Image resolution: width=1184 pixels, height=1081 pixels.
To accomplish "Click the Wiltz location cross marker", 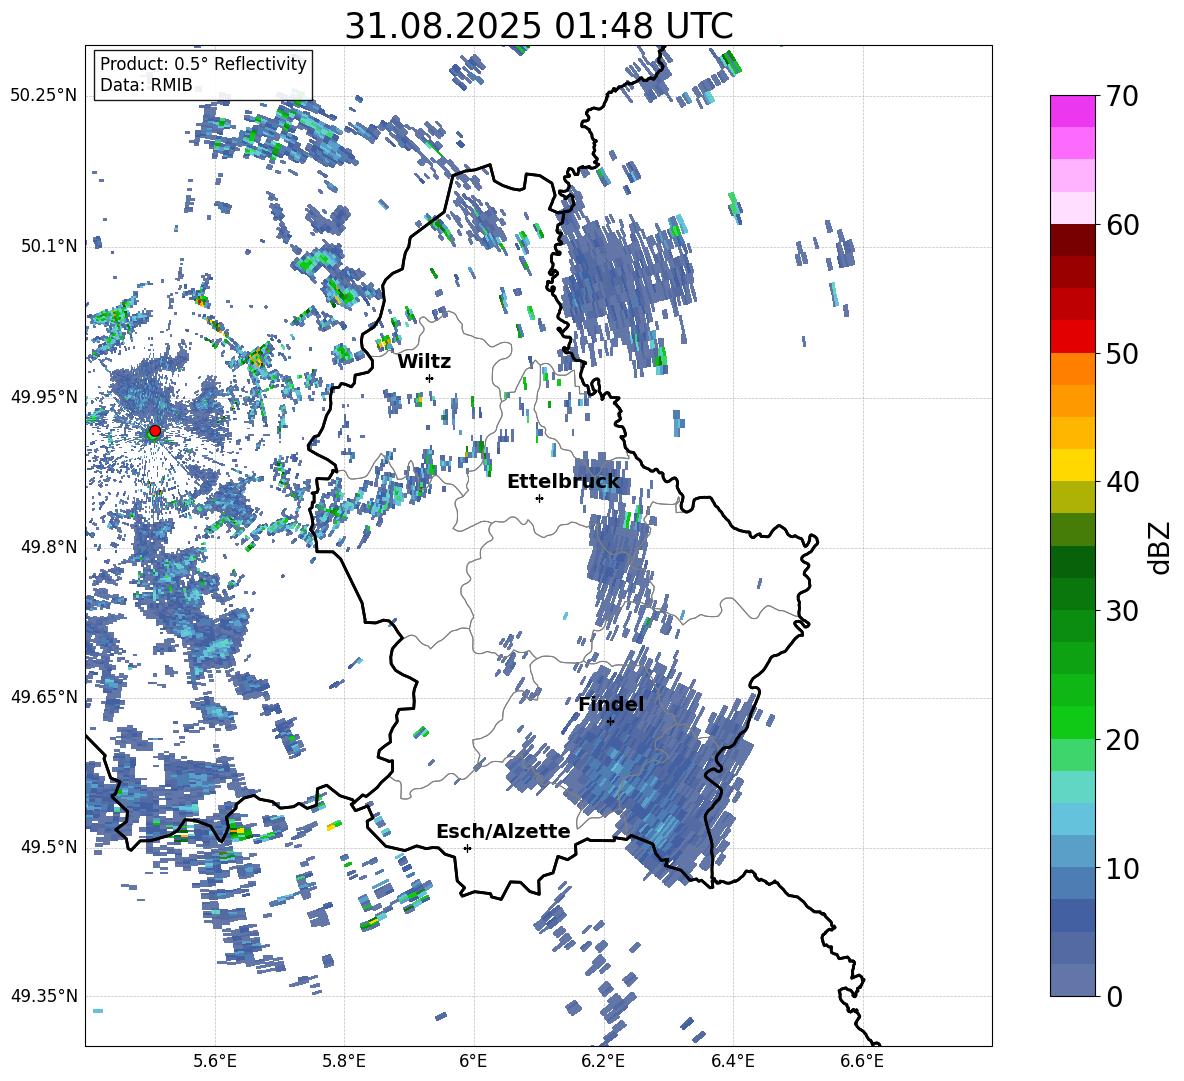I will [430, 378].
